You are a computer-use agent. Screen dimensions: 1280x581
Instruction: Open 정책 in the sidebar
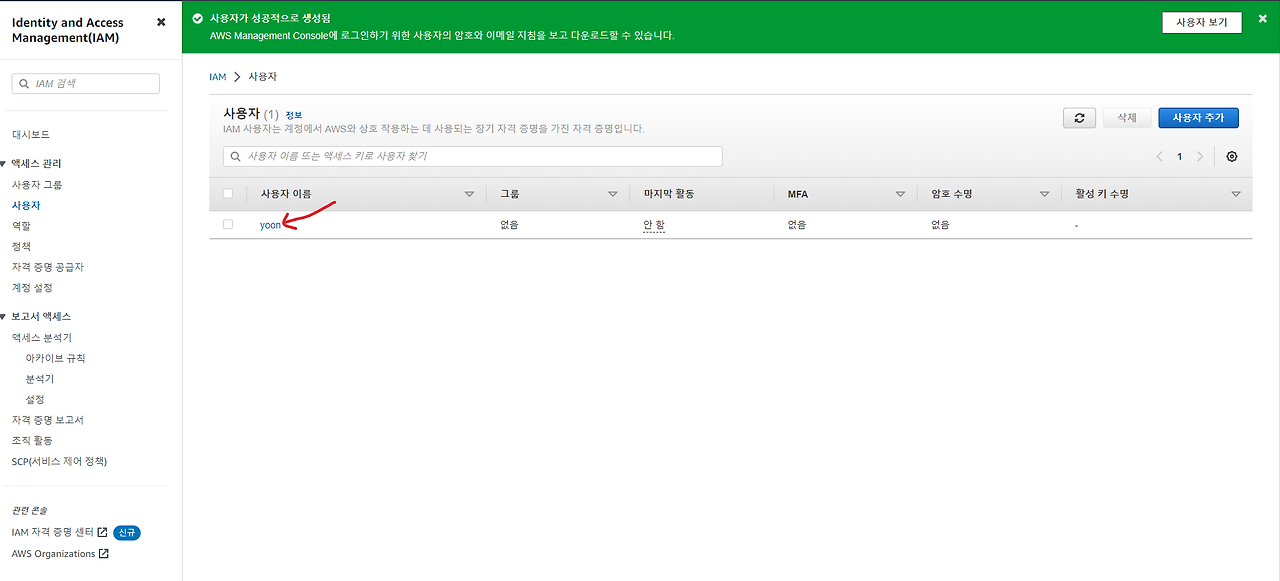point(21,246)
